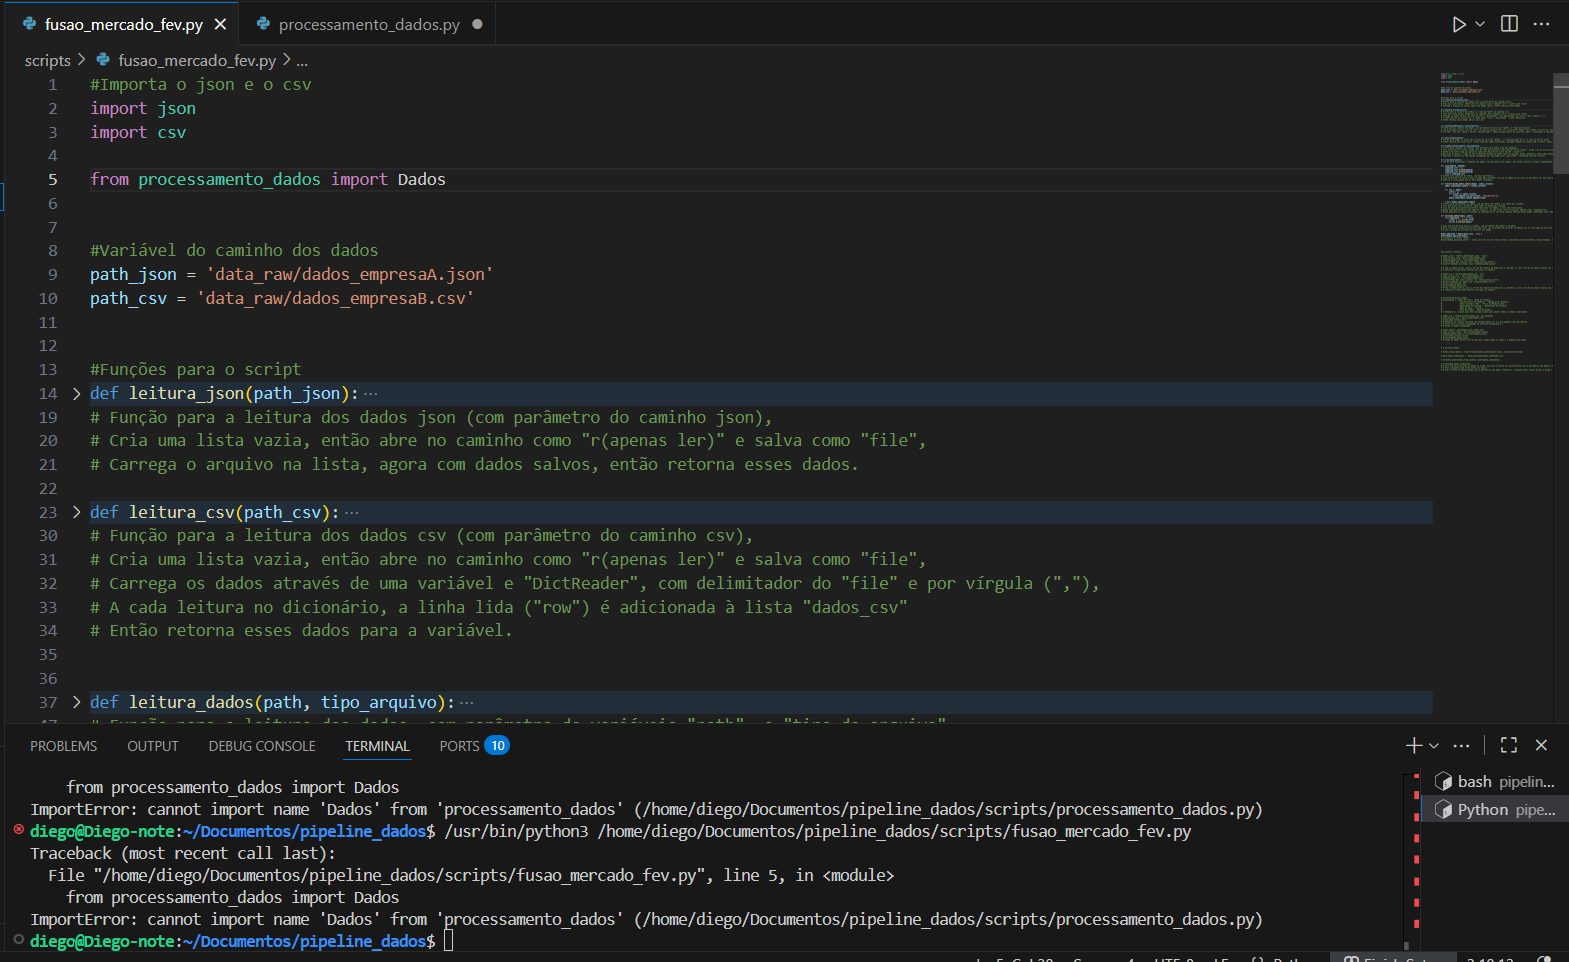Click the failed command red decoration

(18, 830)
